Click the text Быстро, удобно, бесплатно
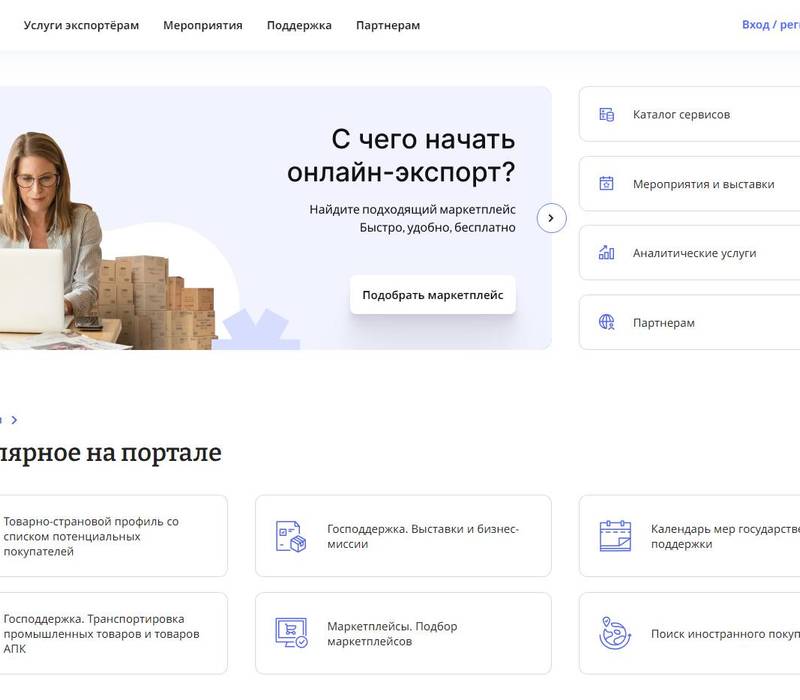Screen dimensions: 800x700 pos(437,228)
